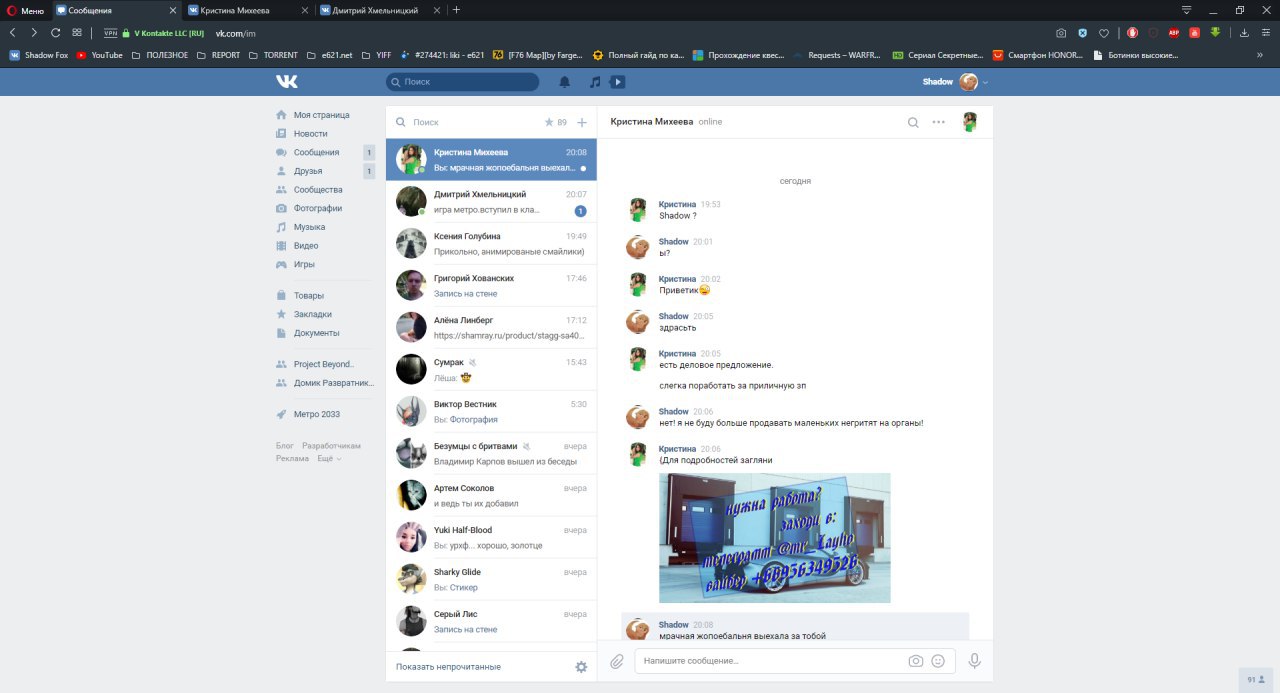Open dialog with Виктор Вестник
Image resolution: width=1280 pixels, height=693 pixels.
(x=491, y=411)
